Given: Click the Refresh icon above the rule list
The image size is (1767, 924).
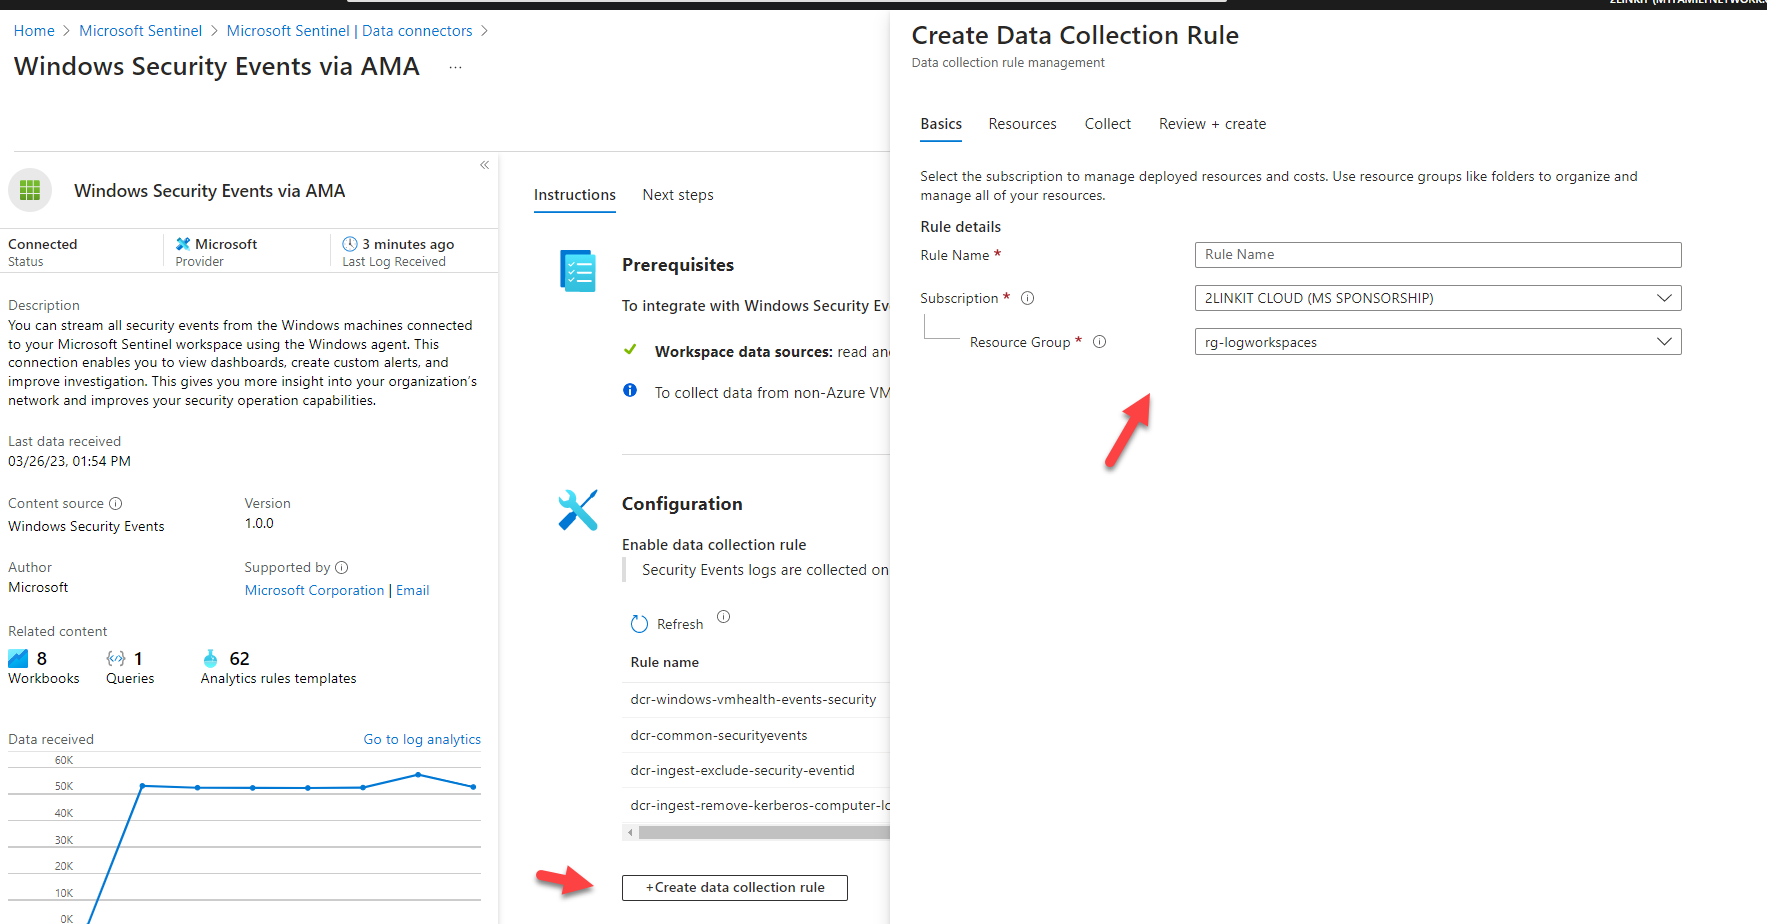Looking at the screenshot, I should tap(640, 623).
